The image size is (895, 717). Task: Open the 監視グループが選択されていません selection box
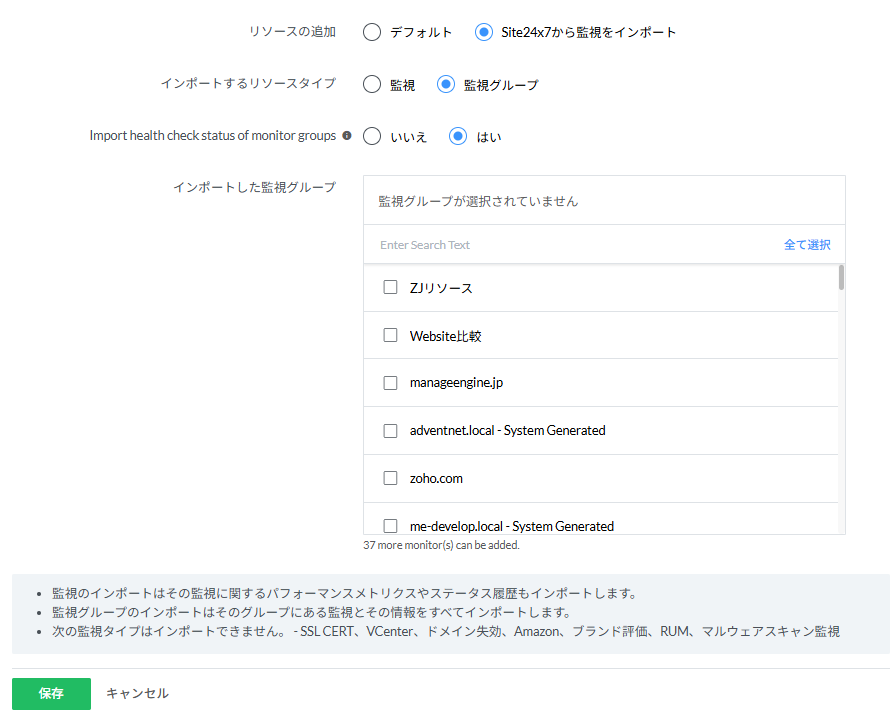(x=604, y=200)
